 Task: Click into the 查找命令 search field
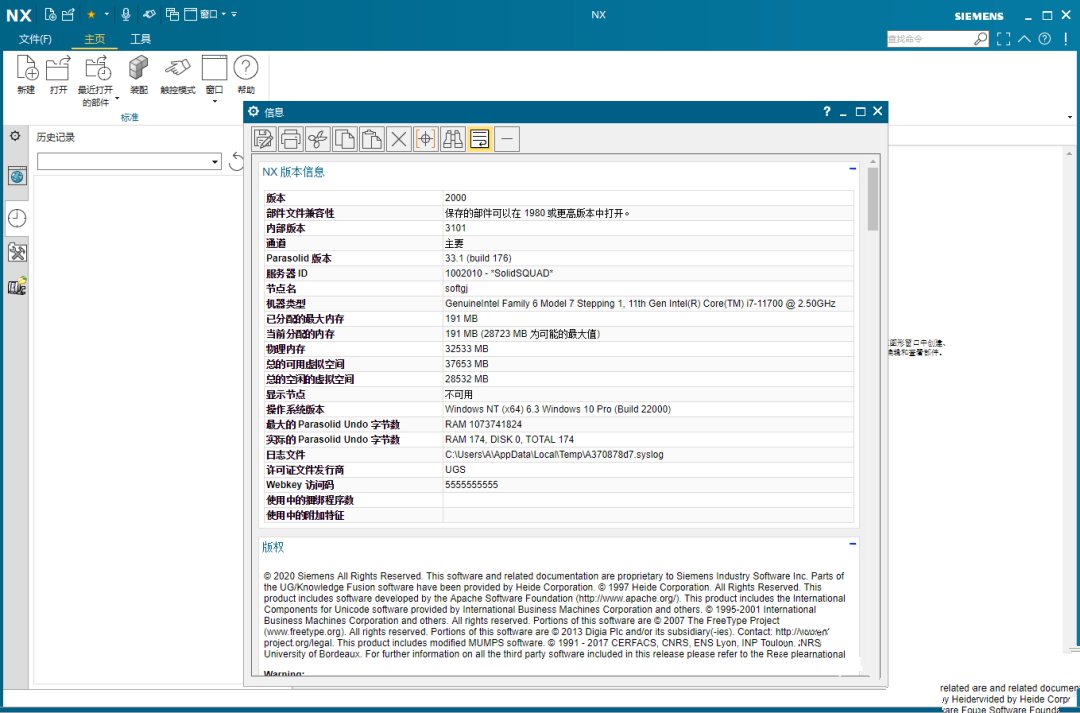pyautogui.click(x=930, y=39)
